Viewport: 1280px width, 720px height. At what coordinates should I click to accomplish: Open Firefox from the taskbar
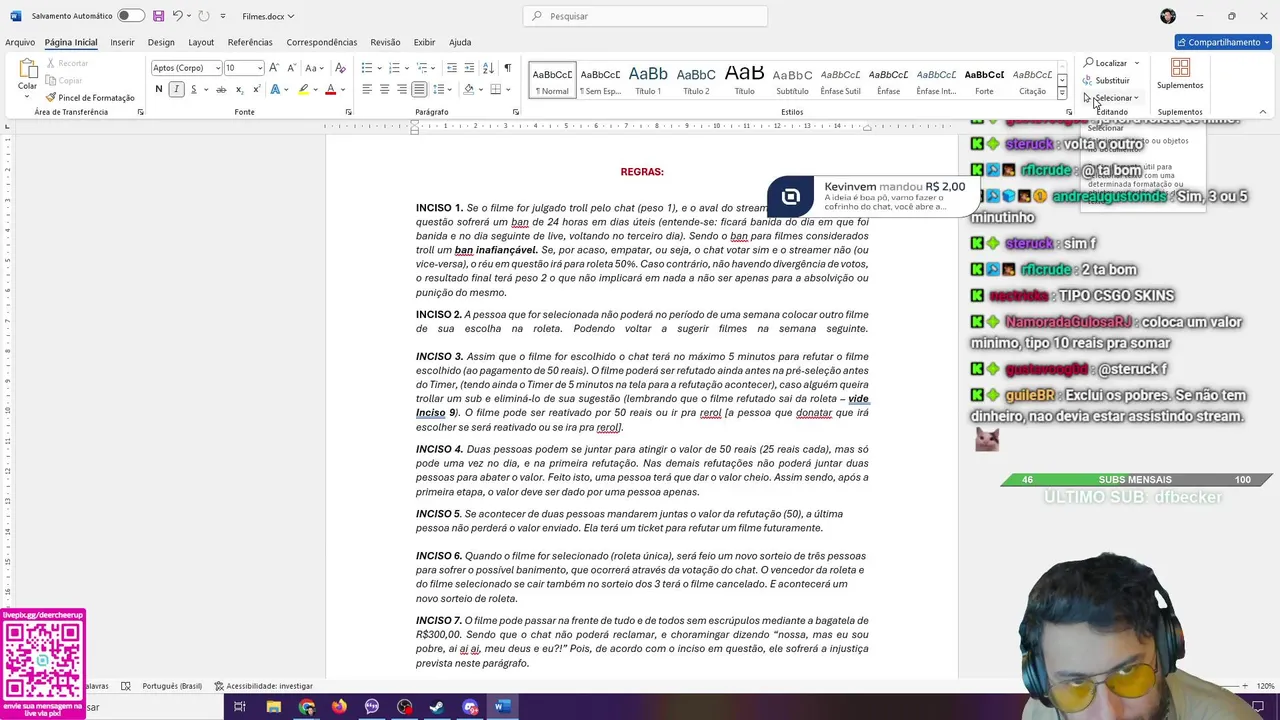[339, 707]
